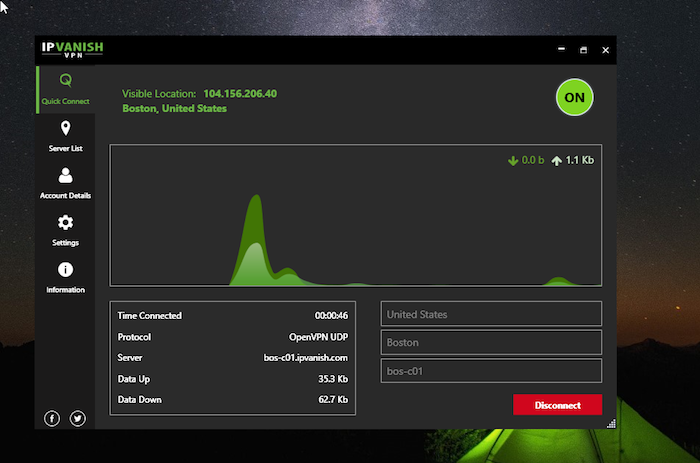Close the IPVanish window

coord(605,50)
